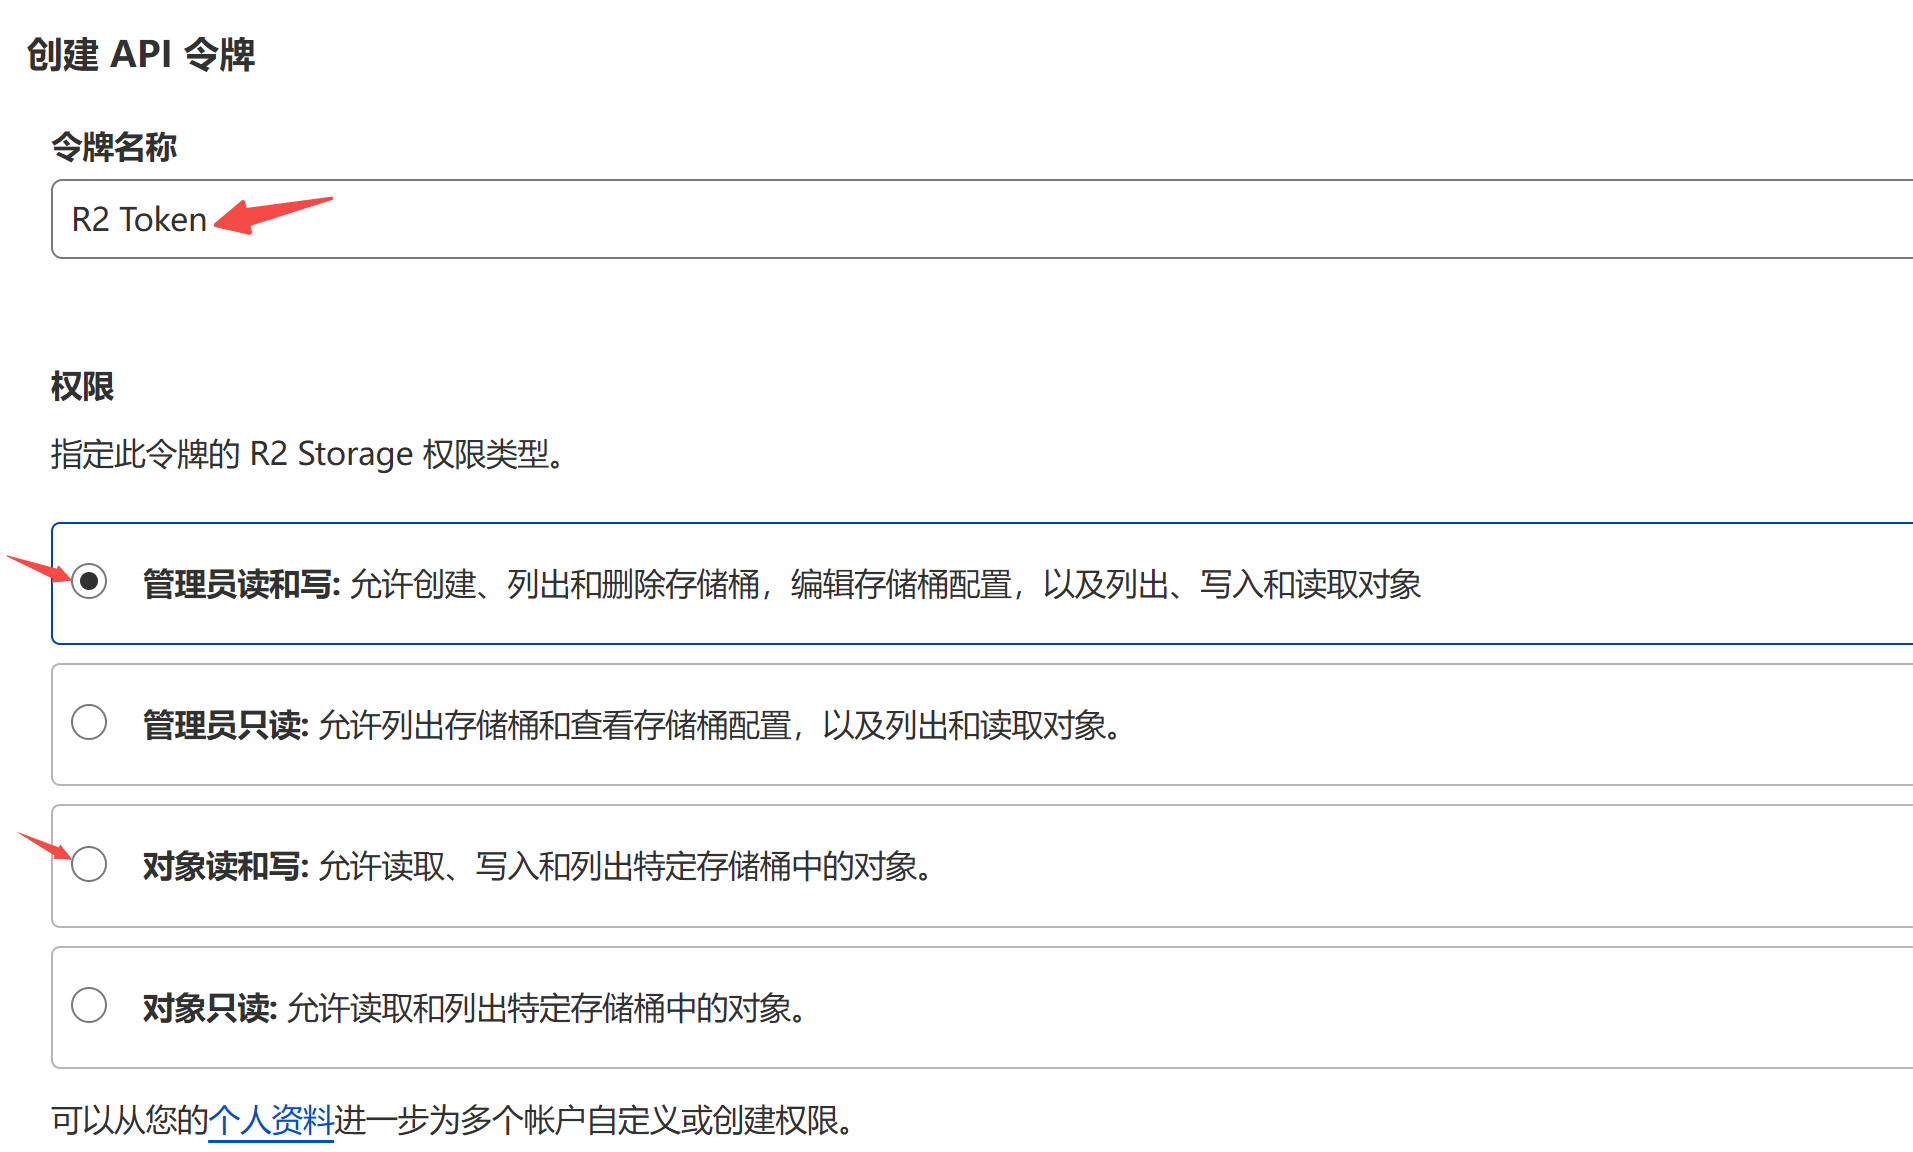Click the red arrow beside 管理员读和写 radio
Image resolution: width=1913 pixels, height=1152 pixels.
(39, 567)
